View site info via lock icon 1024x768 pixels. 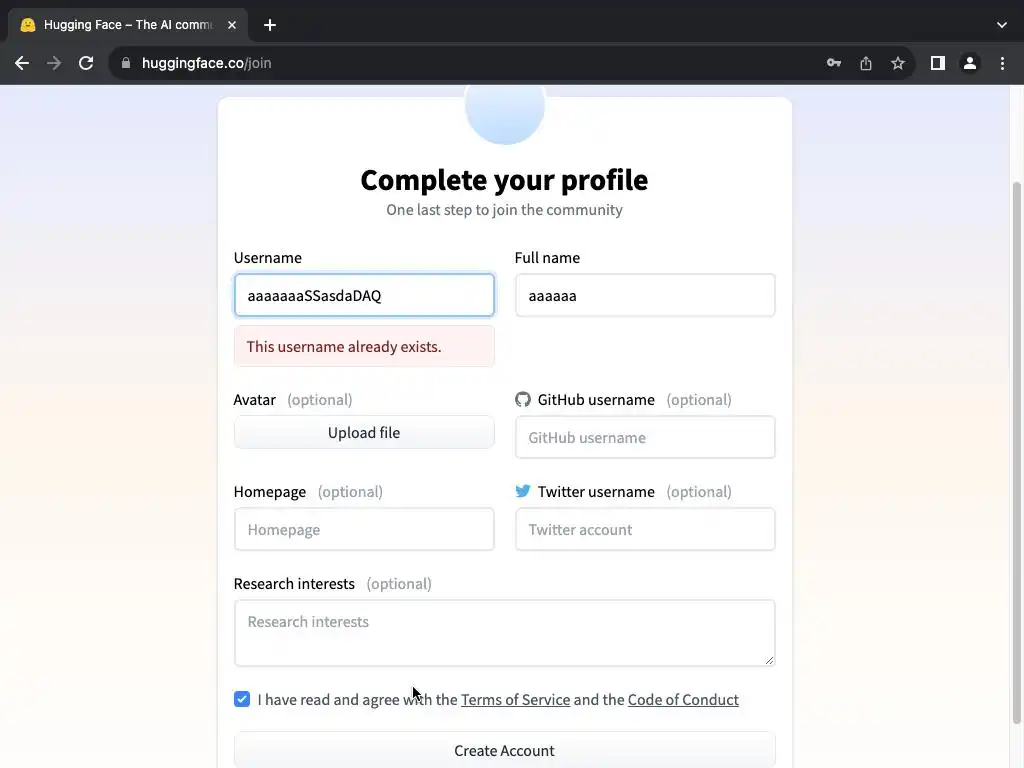pos(126,63)
